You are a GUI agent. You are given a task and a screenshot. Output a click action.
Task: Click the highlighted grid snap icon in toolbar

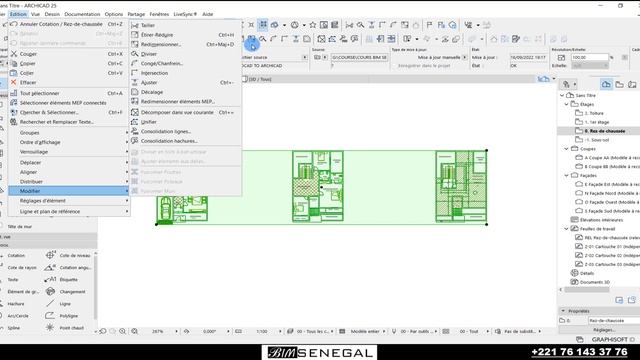point(263,25)
